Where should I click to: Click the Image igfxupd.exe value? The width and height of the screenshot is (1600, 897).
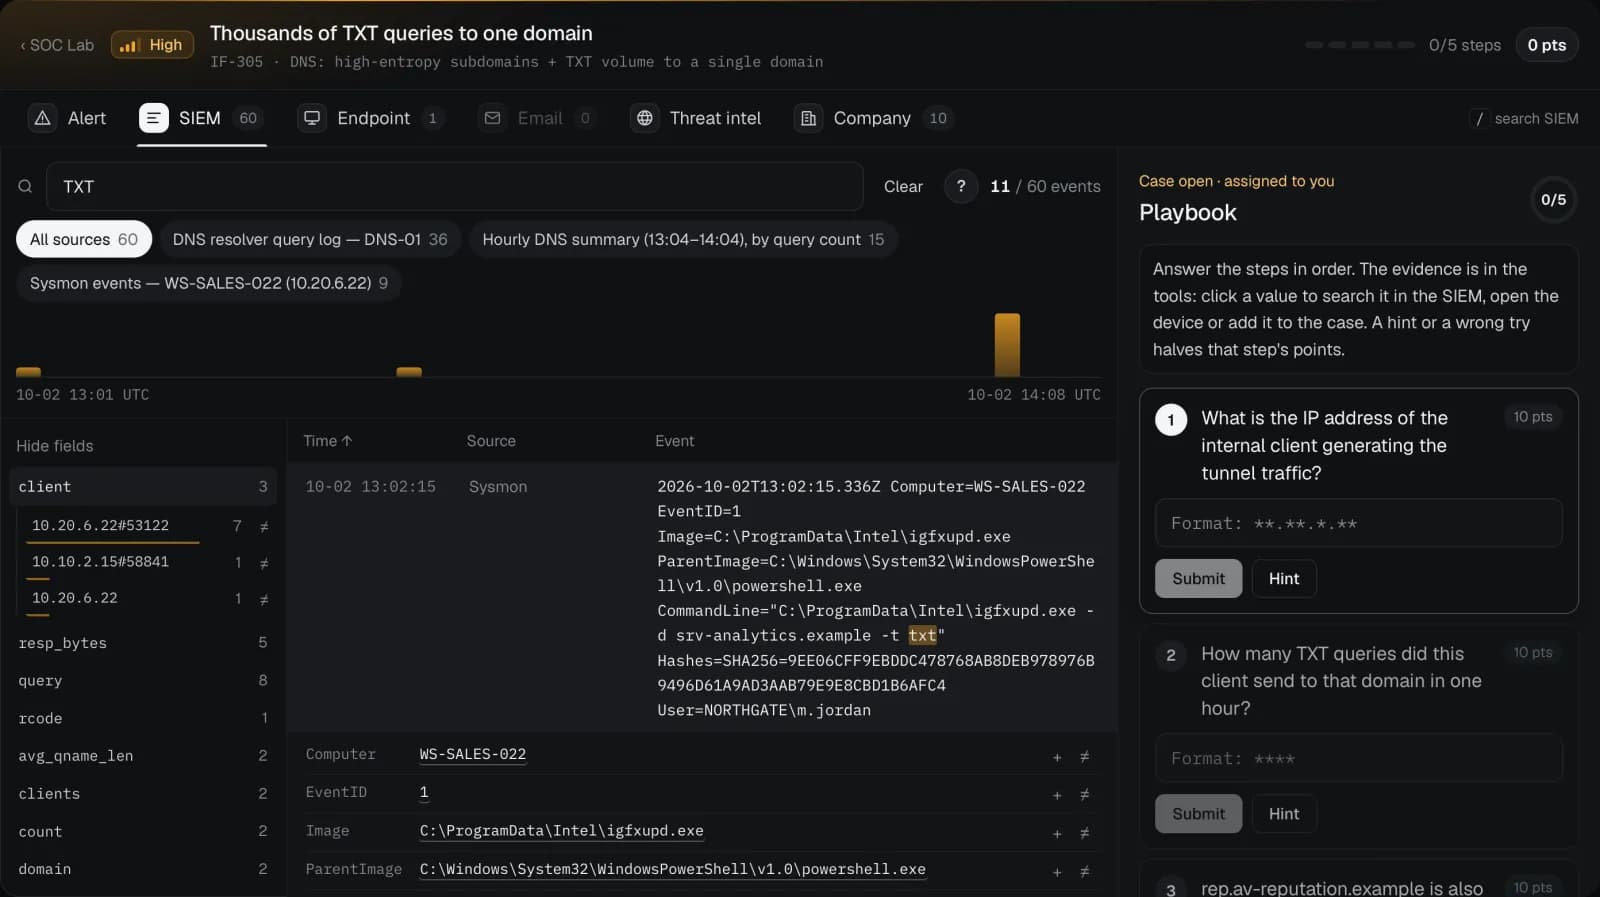(x=561, y=831)
